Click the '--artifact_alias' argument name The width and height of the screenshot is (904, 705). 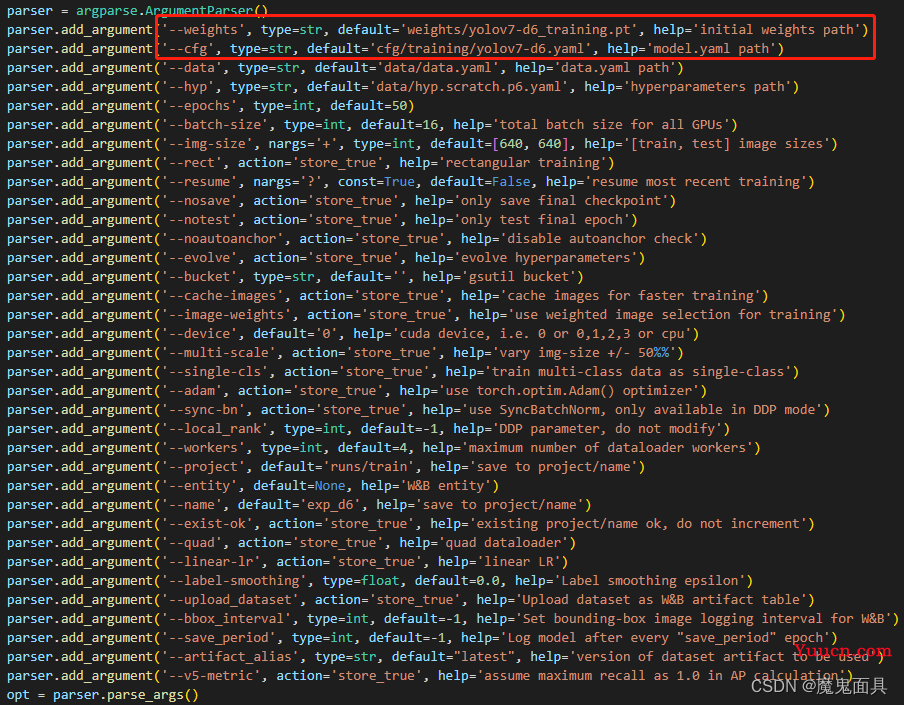point(230,658)
